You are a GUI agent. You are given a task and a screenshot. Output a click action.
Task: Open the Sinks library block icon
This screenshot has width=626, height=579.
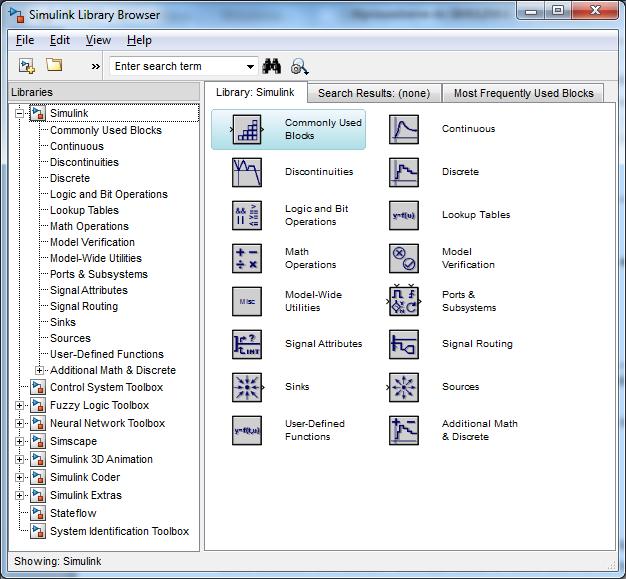click(x=247, y=387)
